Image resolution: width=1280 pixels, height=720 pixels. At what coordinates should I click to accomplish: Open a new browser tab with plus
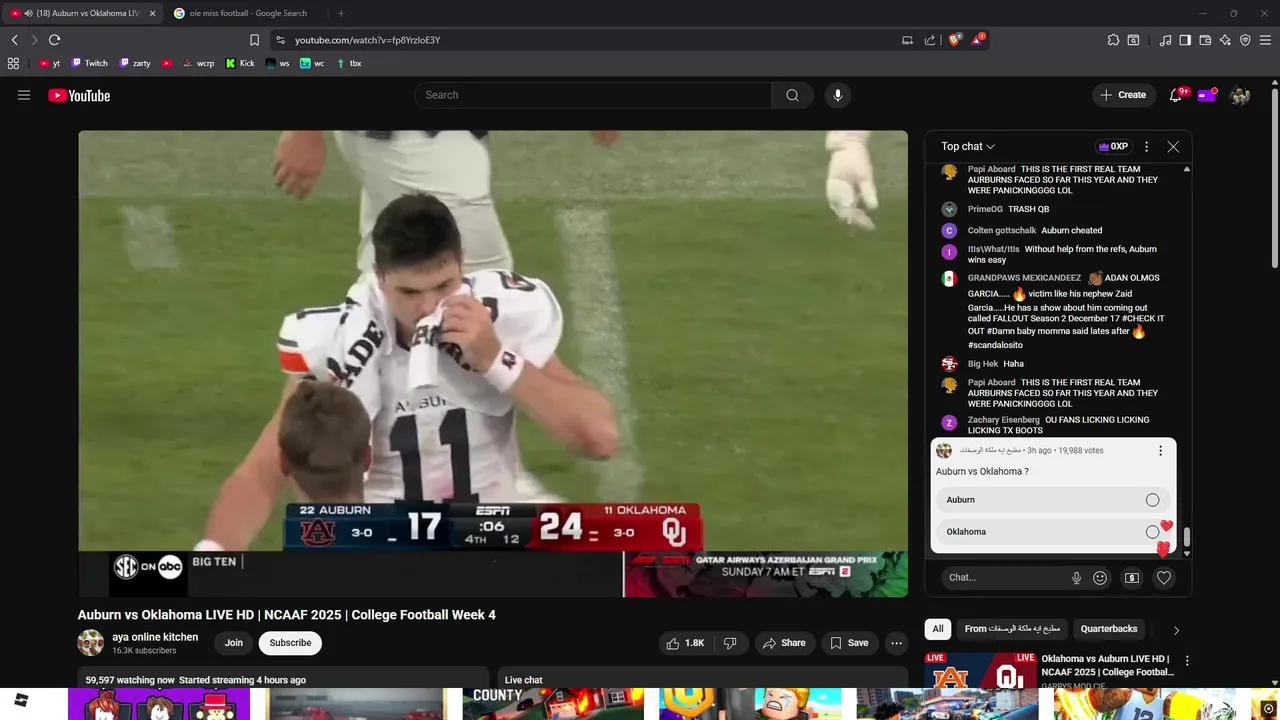341,13
